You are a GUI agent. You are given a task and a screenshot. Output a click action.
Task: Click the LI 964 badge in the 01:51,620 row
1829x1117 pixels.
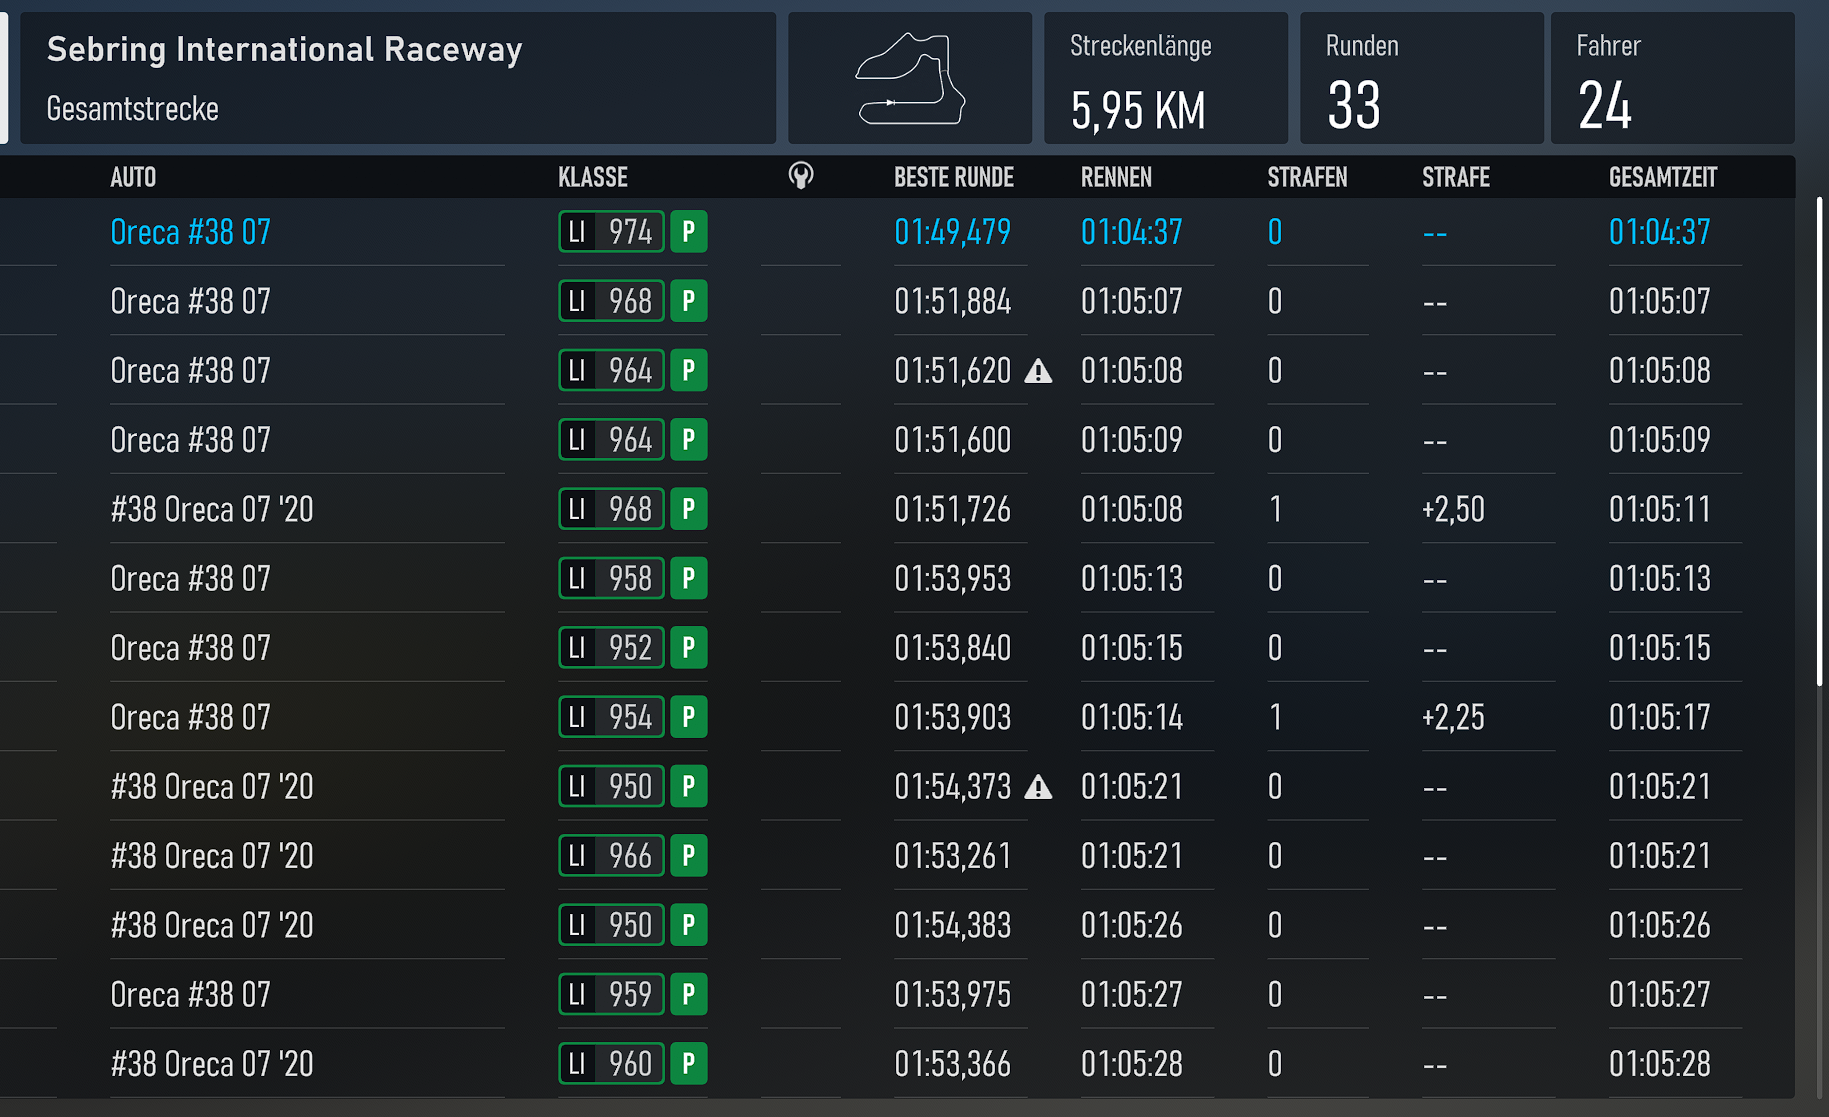tap(611, 371)
